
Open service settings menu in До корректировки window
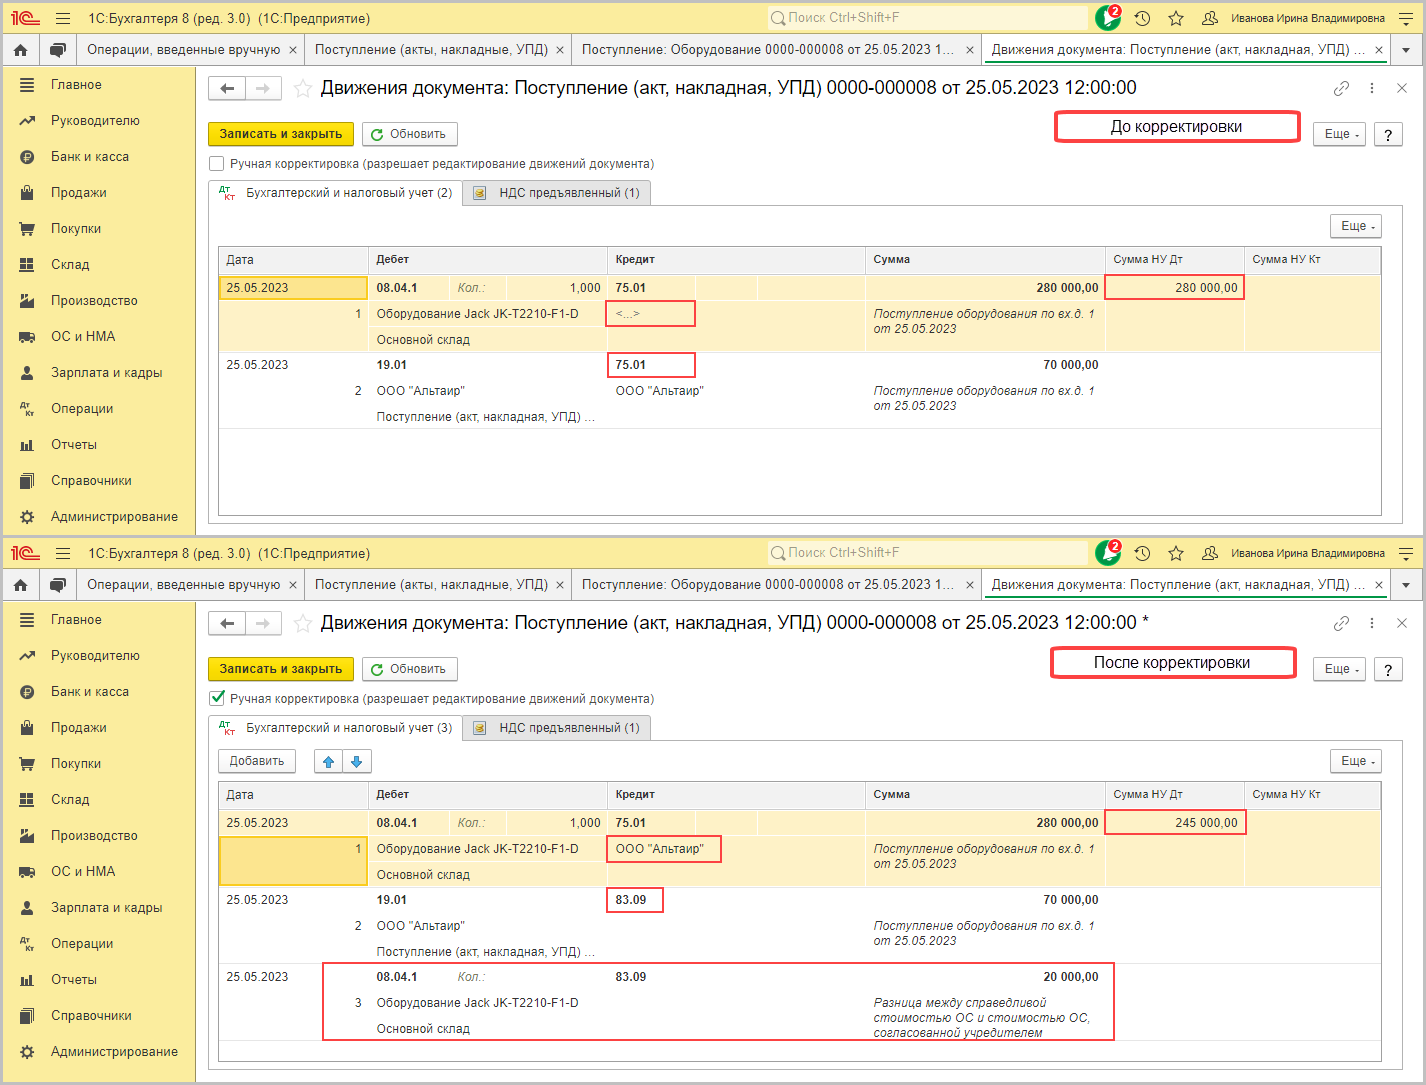pyautogui.click(x=1405, y=18)
